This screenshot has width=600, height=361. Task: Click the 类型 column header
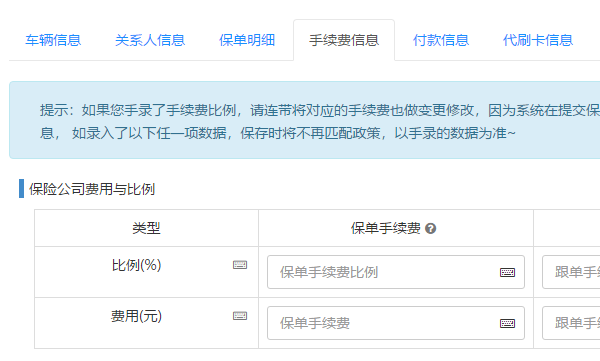click(x=146, y=228)
